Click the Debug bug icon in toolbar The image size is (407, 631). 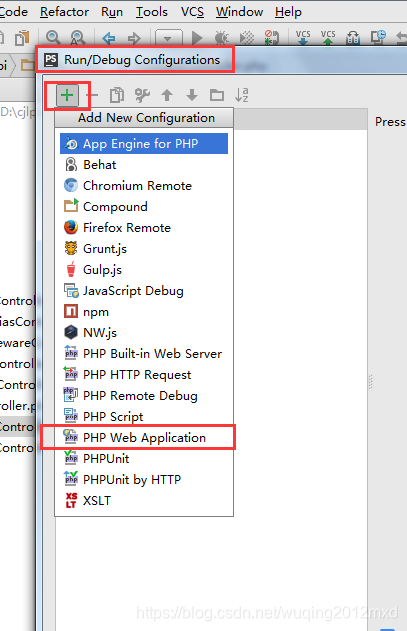tap(221, 38)
